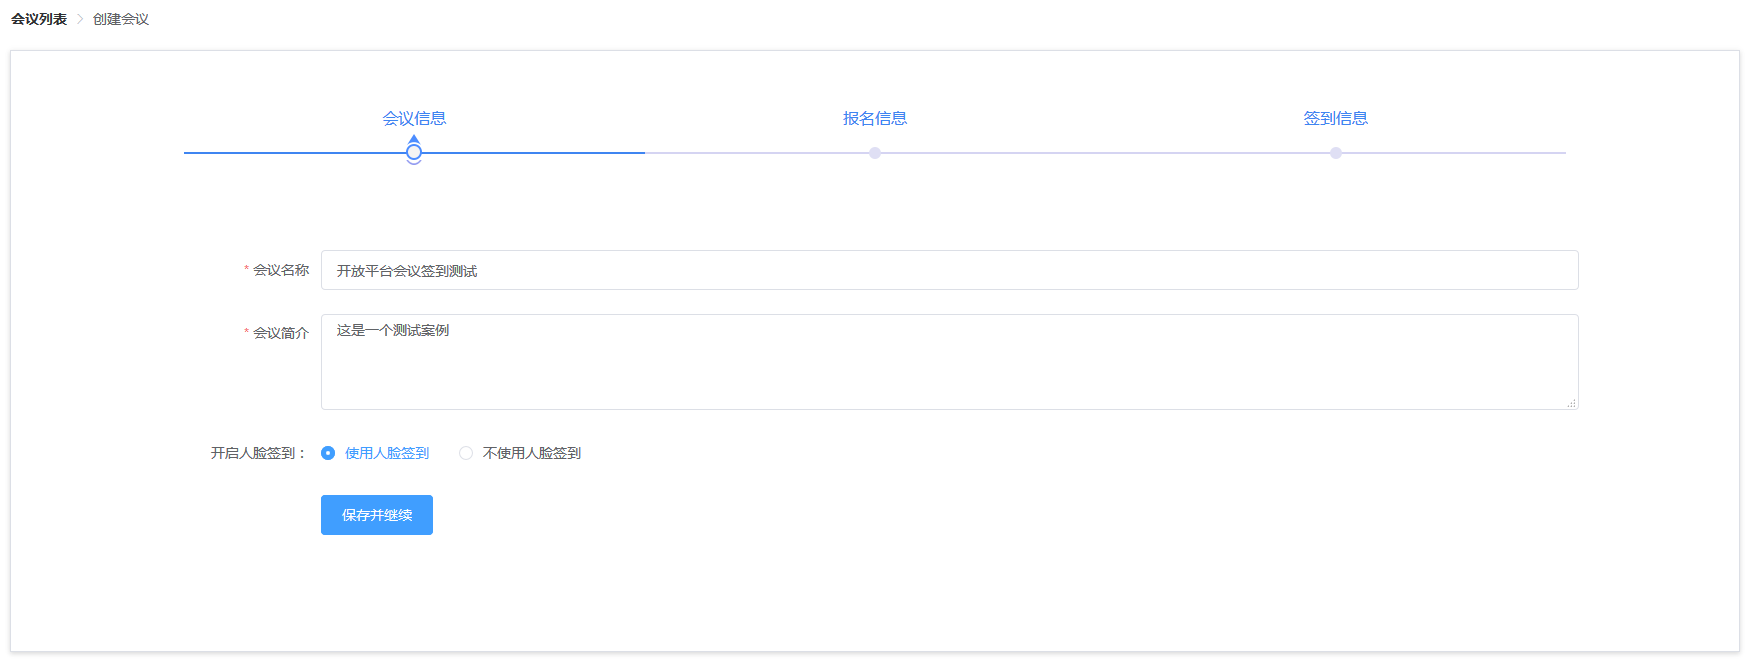Click the active 会议信息 step circle
The height and width of the screenshot is (666, 1755).
(x=414, y=152)
